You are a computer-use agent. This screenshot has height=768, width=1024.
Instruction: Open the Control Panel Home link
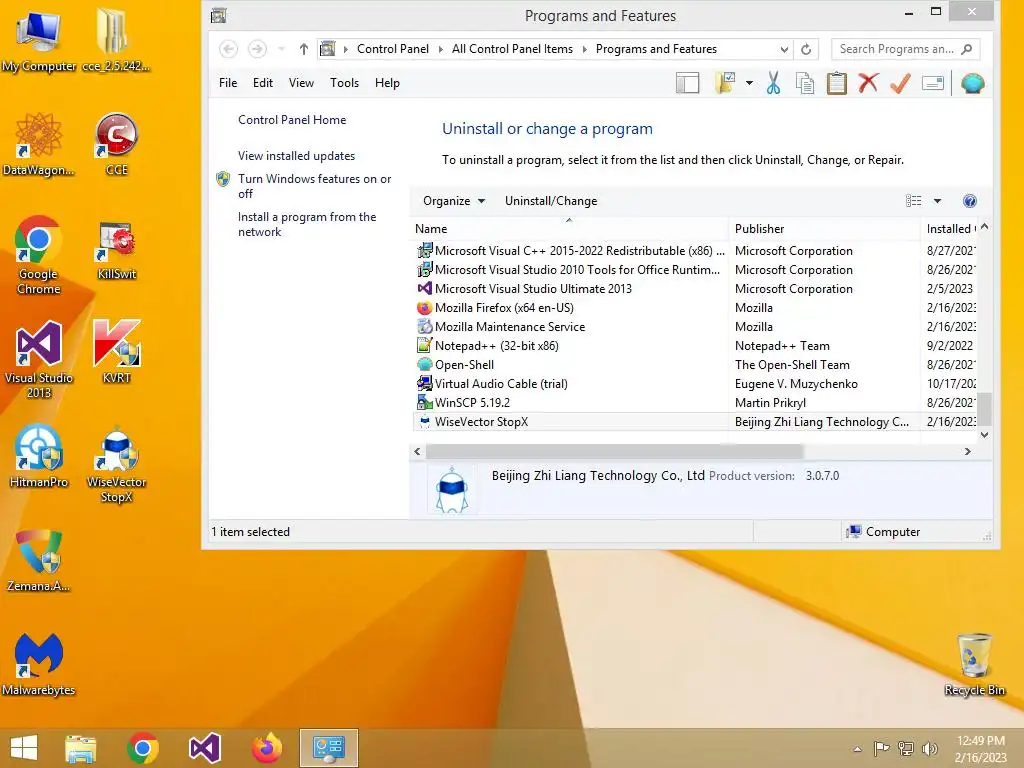[x=292, y=120]
